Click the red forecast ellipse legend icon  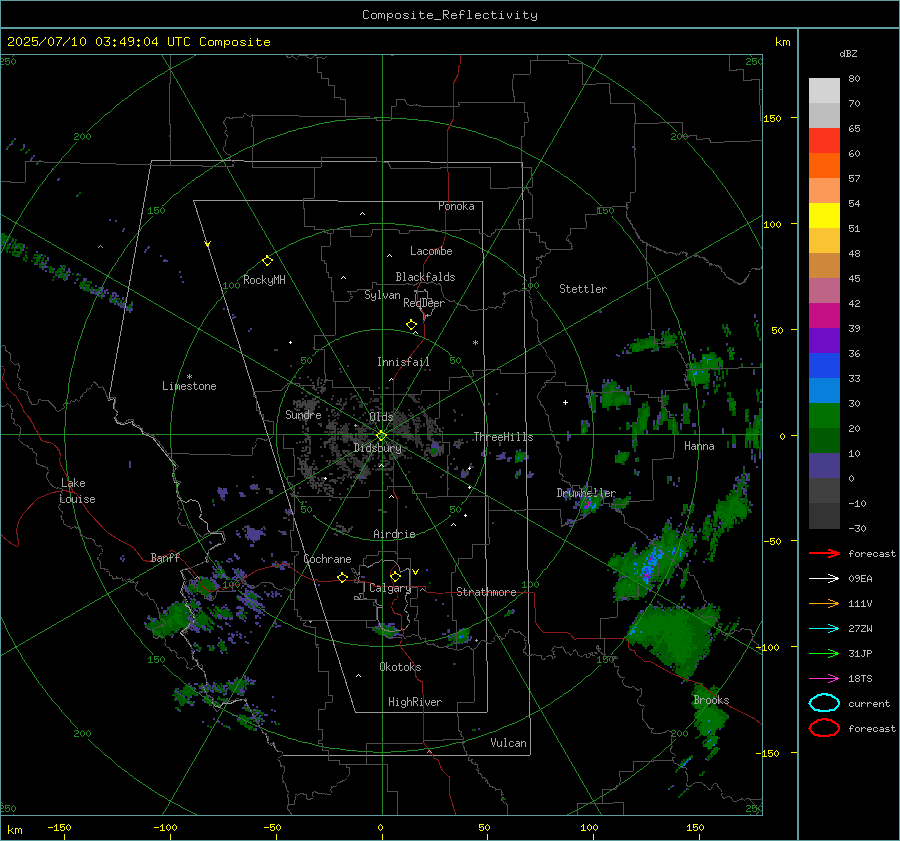click(824, 728)
